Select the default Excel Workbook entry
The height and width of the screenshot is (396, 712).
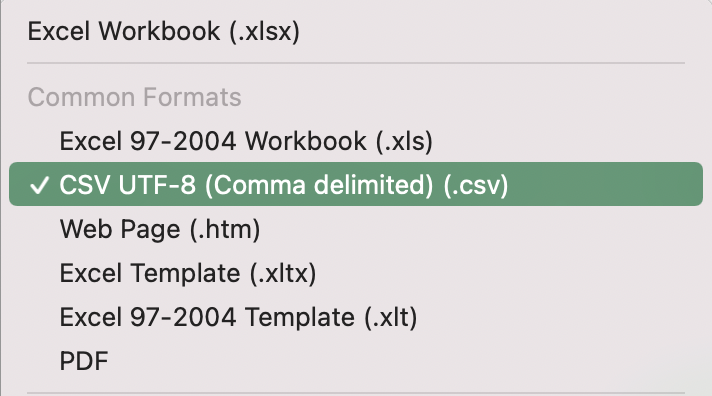pos(356,31)
